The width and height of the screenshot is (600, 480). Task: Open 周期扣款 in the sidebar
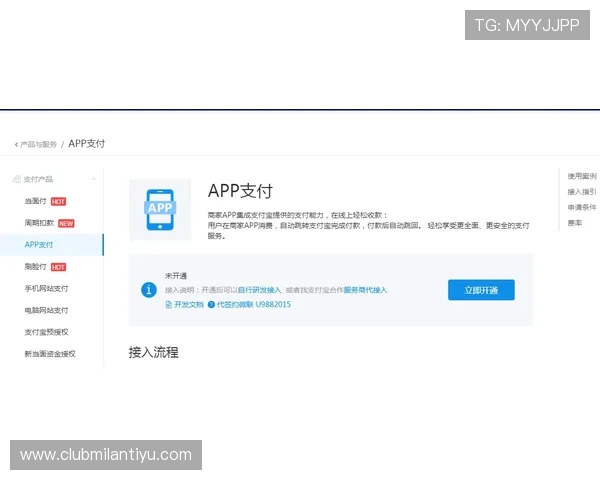[39, 223]
